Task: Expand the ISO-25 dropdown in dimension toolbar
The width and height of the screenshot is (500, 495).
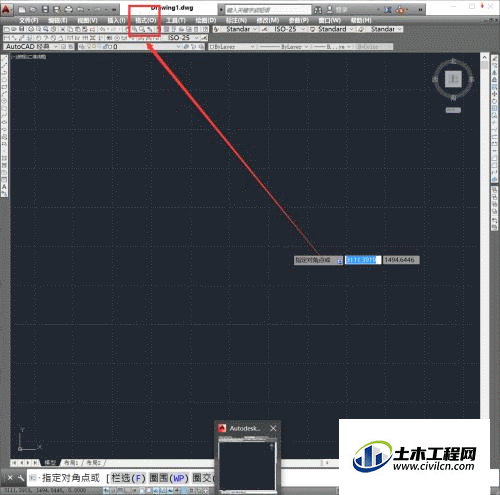Action: [x=197, y=38]
